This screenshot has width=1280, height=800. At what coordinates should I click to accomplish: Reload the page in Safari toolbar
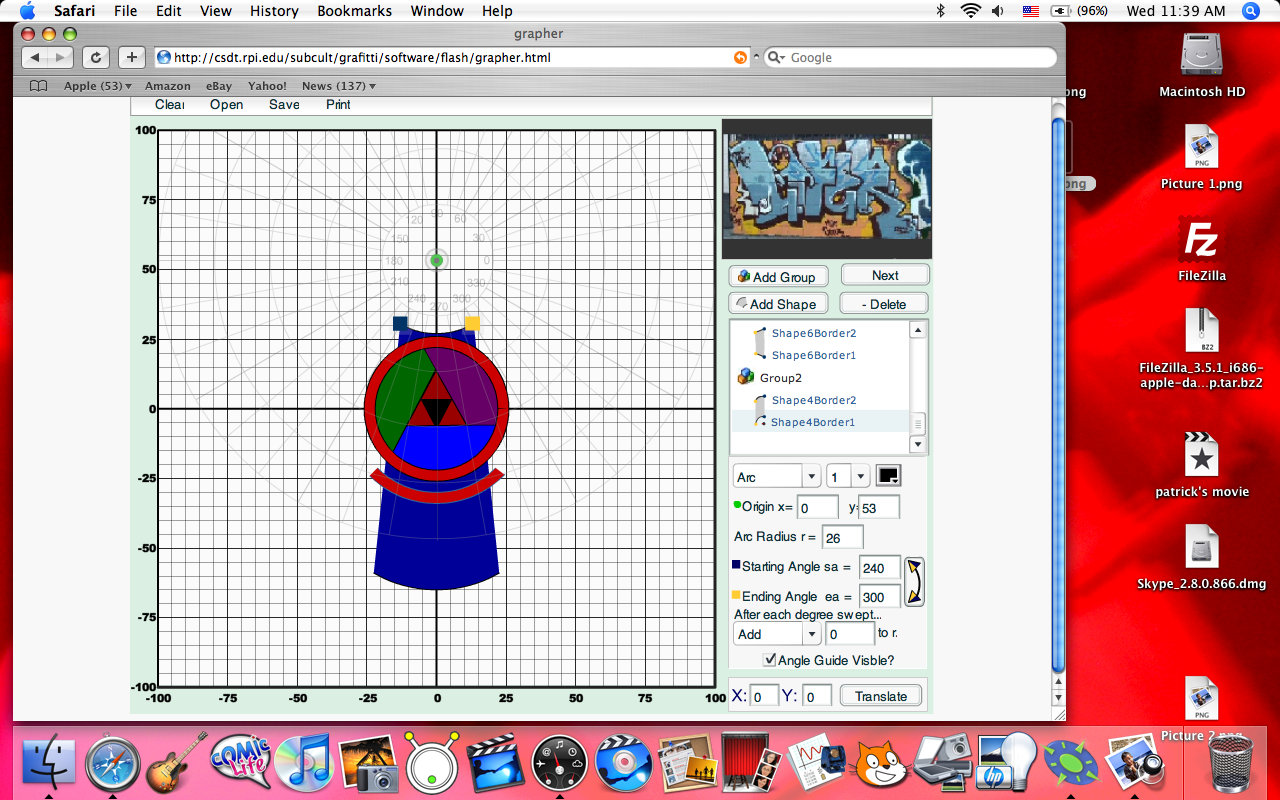96,58
